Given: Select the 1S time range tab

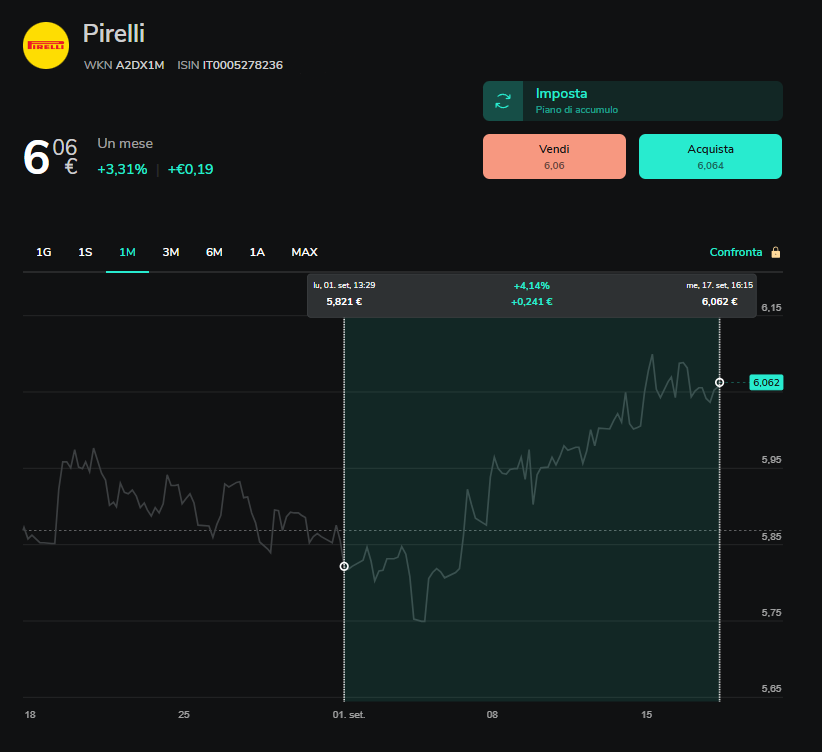Looking at the screenshot, I should click(x=85, y=252).
